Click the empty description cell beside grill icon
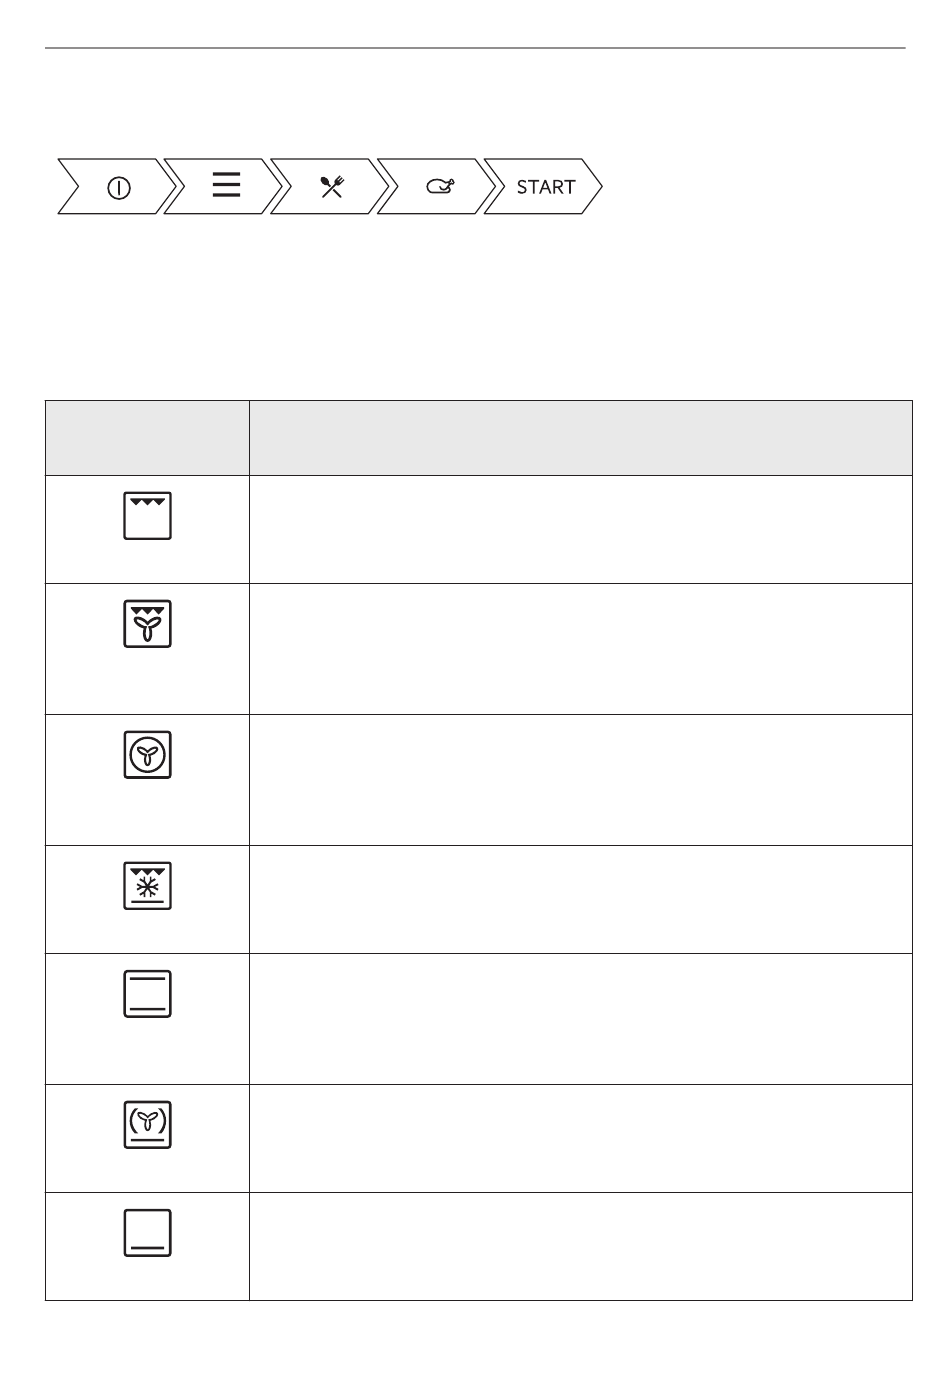The image size is (950, 1374). 581,529
